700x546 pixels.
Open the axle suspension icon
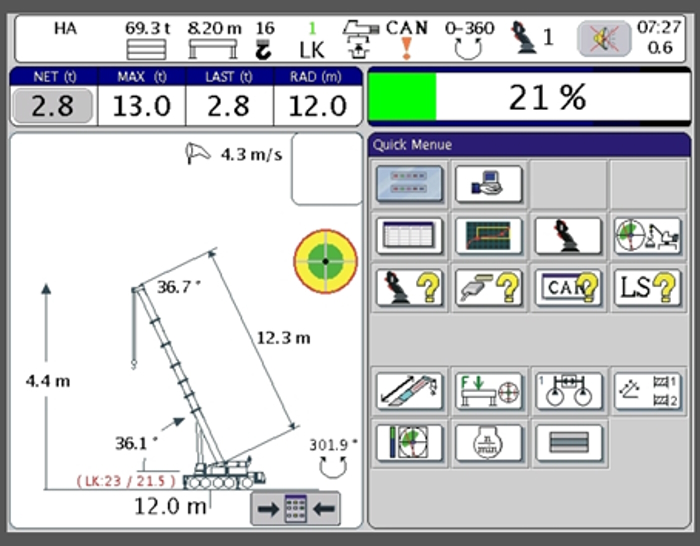click(568, 390)
